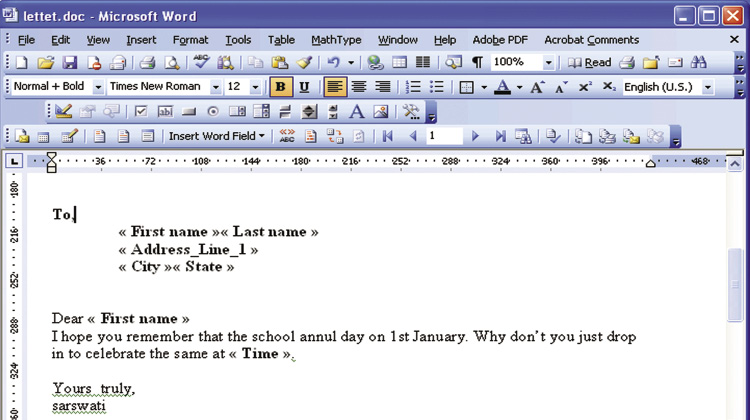Toggle Underline formatting
Viewport: 750px width, 420px height.
click(x=304, y=87)
